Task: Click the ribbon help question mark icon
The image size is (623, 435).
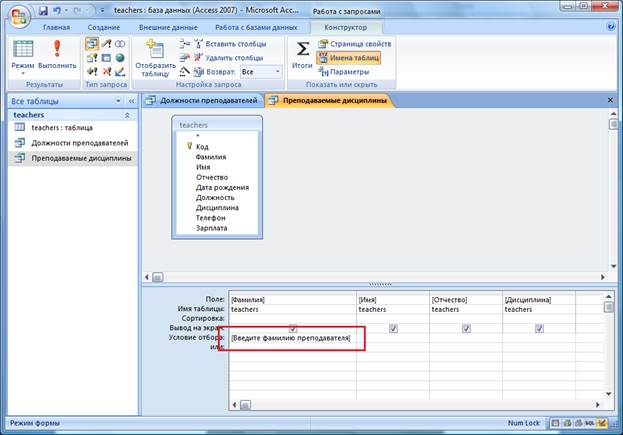Action: (611, 28)
